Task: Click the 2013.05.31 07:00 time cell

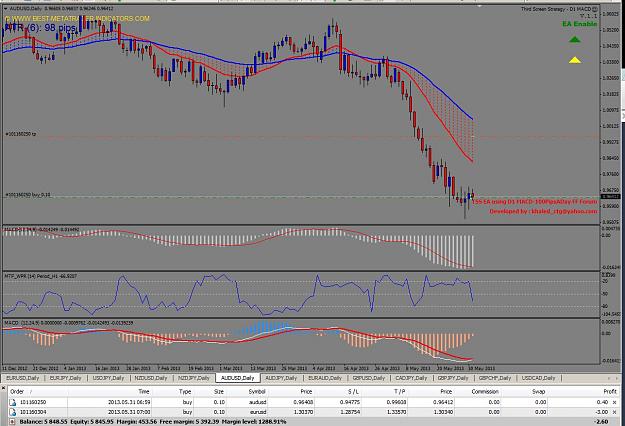Action: (129, 412)
